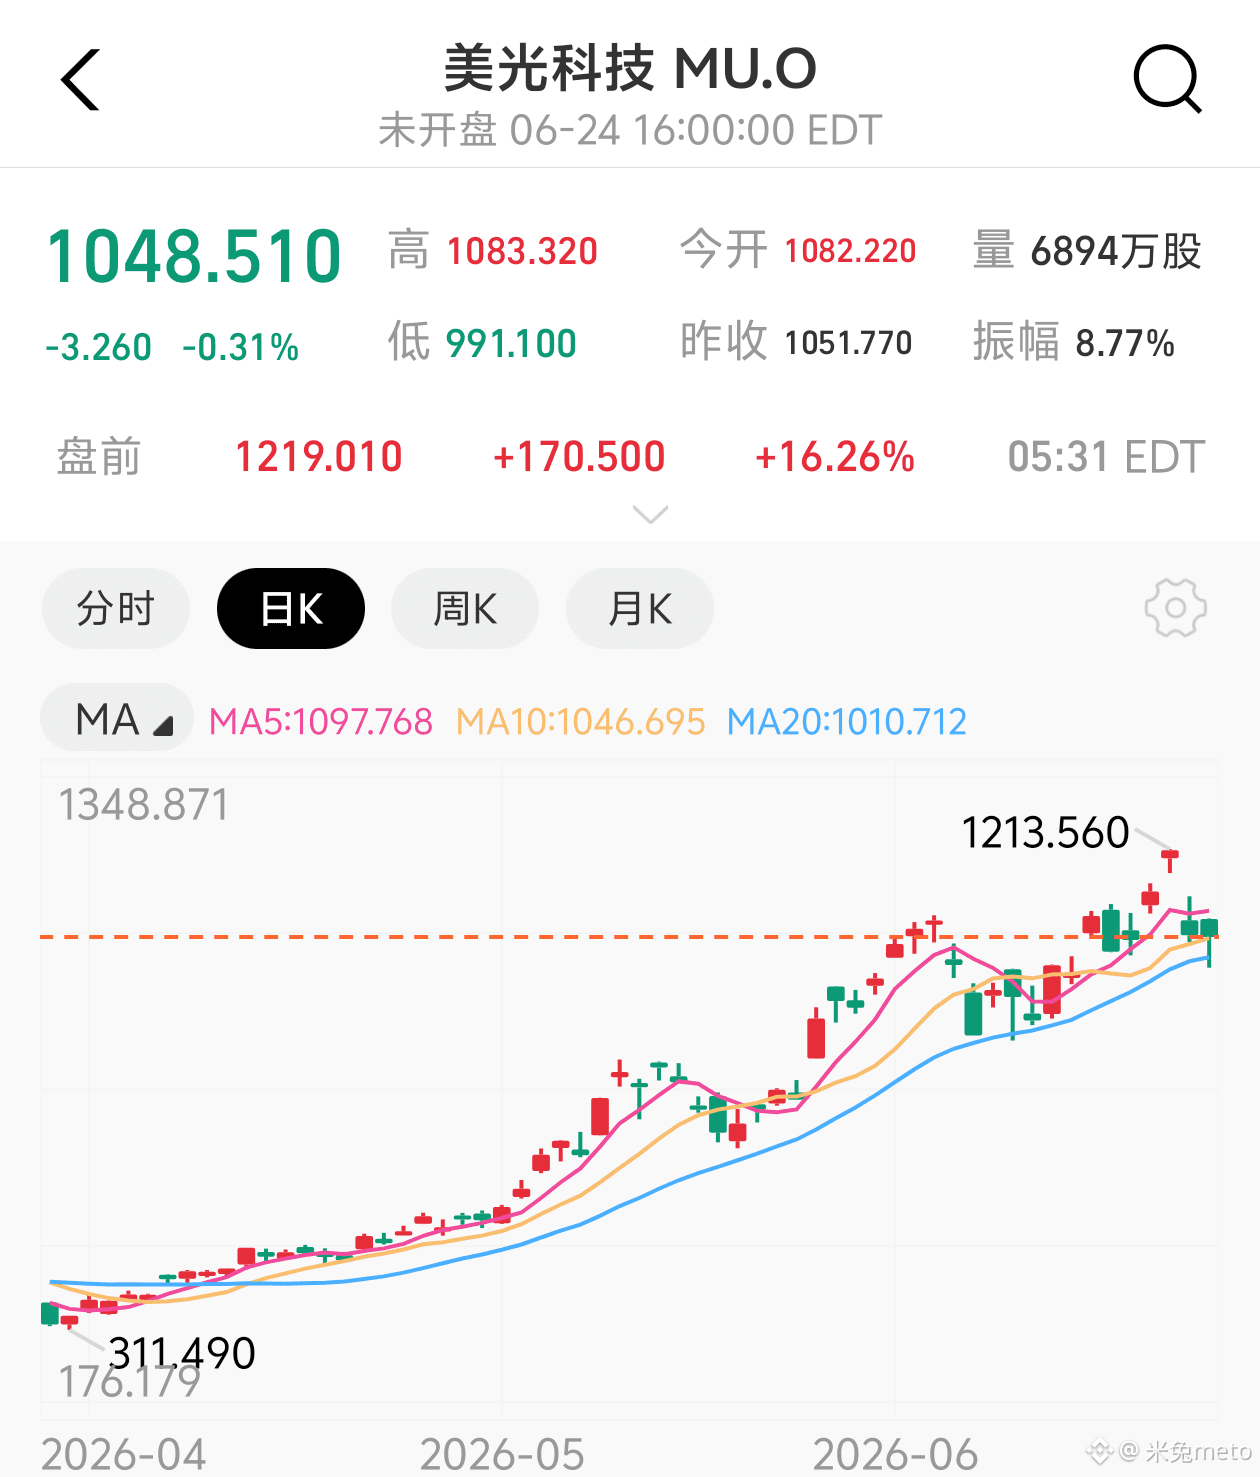
Task: Tap the pre-market change +170.500
Action: tap(579, 457)
